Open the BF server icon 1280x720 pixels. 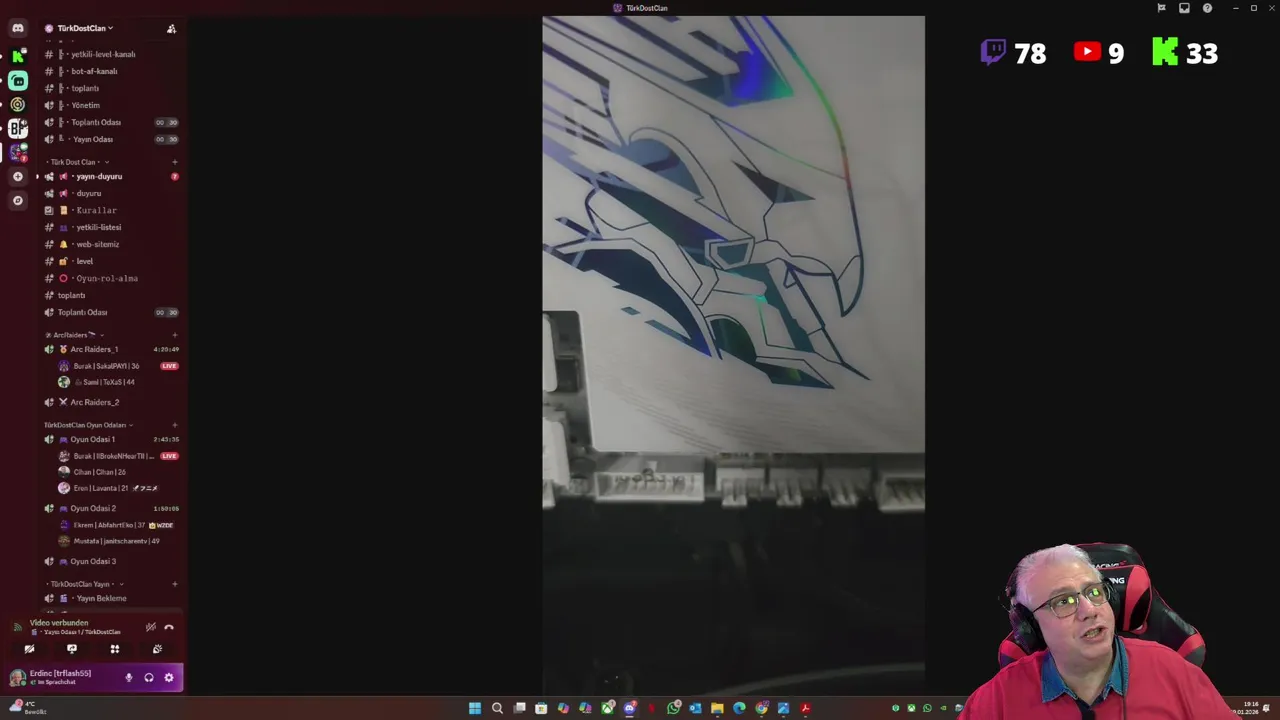(18, 128)
